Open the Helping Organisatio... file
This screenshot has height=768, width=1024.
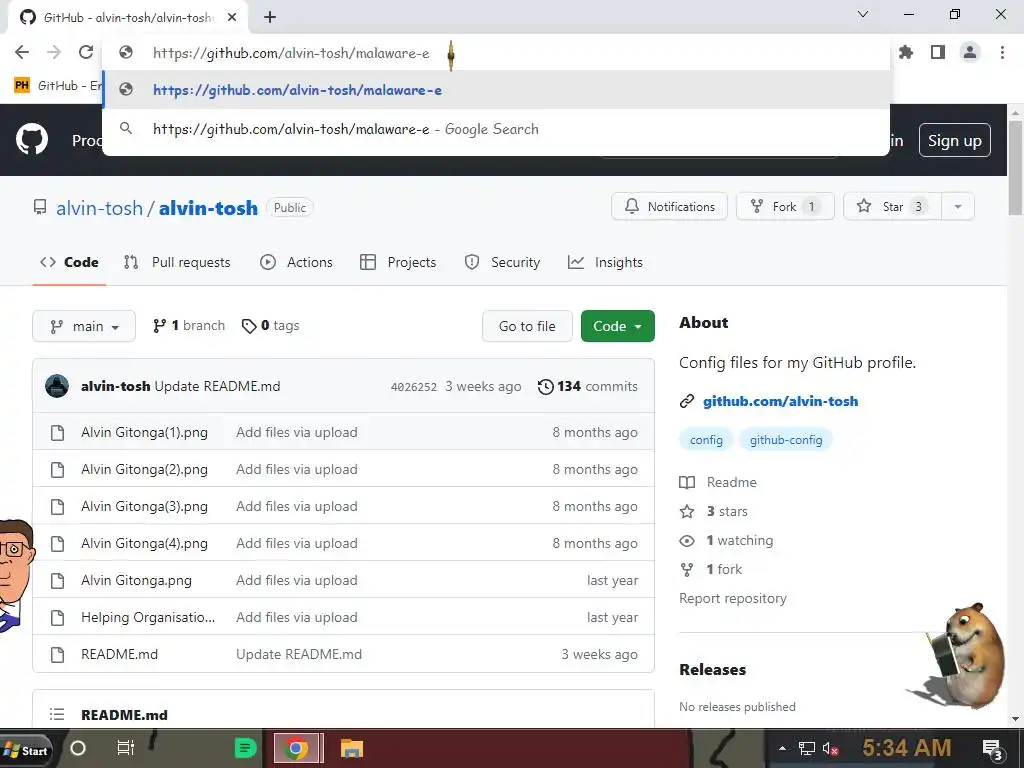(x=148, y=618)
